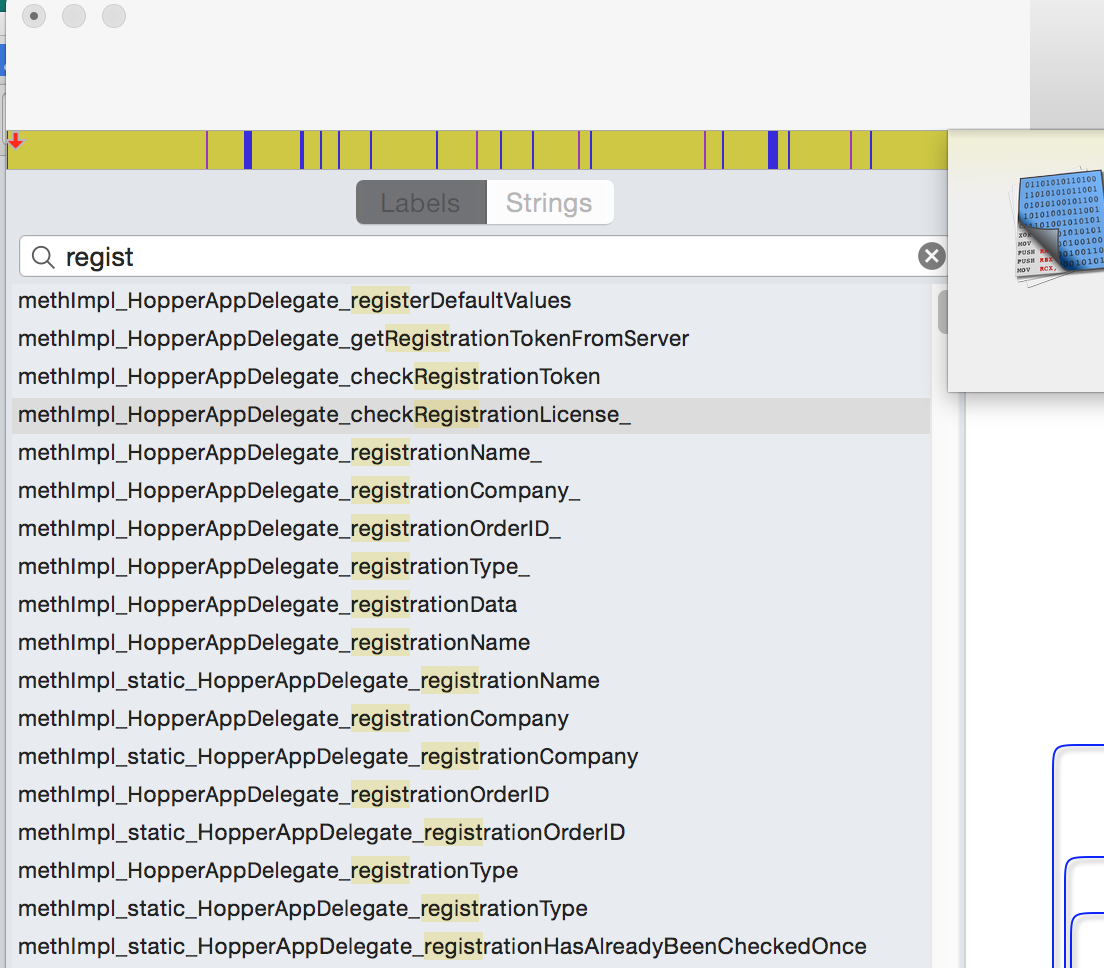Click the vertical scrollbar thumb of label list

tap(943, 312)
